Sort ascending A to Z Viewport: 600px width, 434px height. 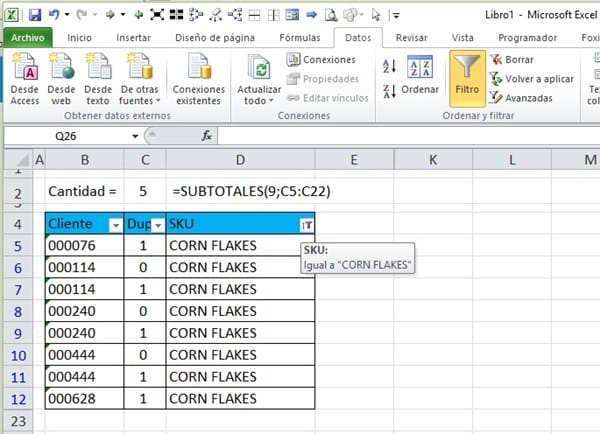[x=389, y=66]
